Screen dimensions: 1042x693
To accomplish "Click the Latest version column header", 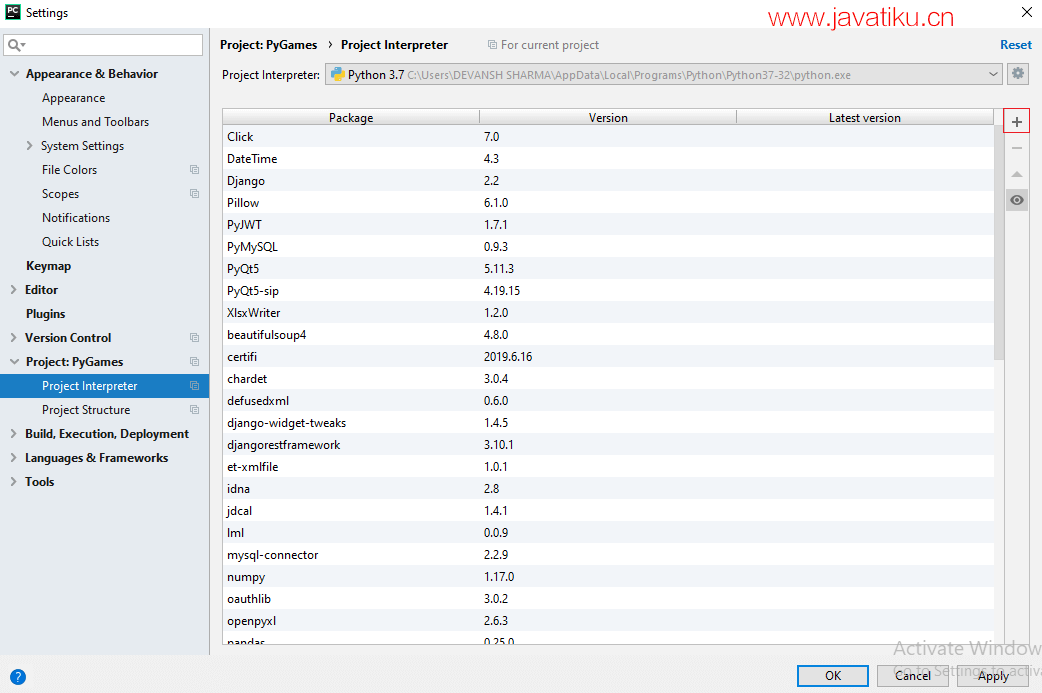I will coord(865,118).
